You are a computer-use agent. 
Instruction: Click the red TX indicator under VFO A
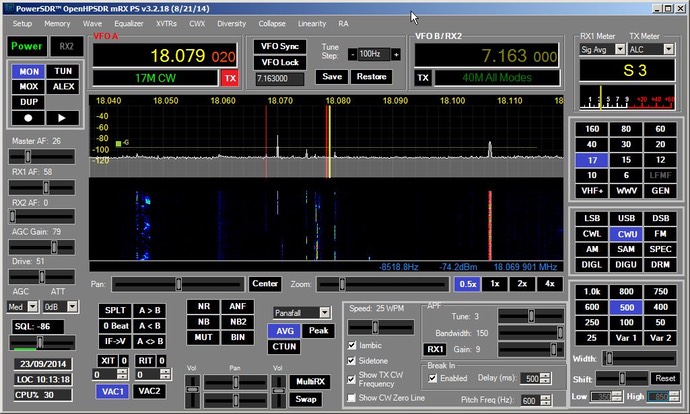click(x=230, y=77)
